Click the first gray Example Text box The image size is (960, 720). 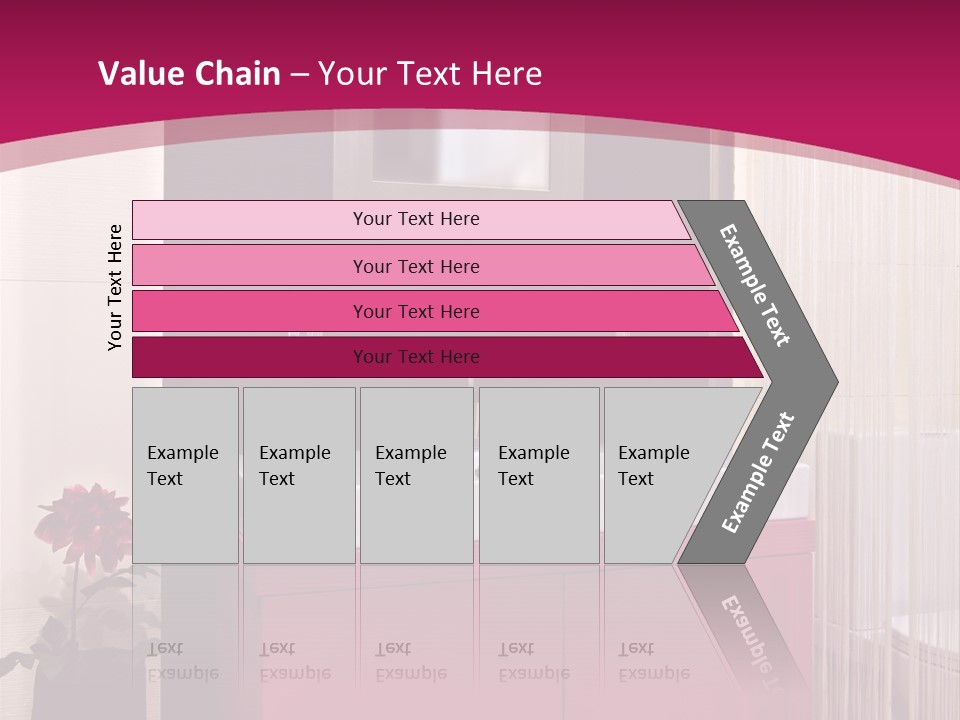pyautogui.click(x=186, y=475)
